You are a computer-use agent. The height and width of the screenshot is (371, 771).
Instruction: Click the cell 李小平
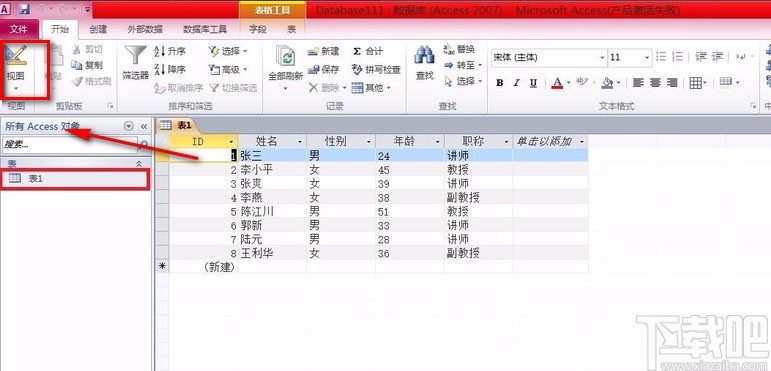(272, 170)
